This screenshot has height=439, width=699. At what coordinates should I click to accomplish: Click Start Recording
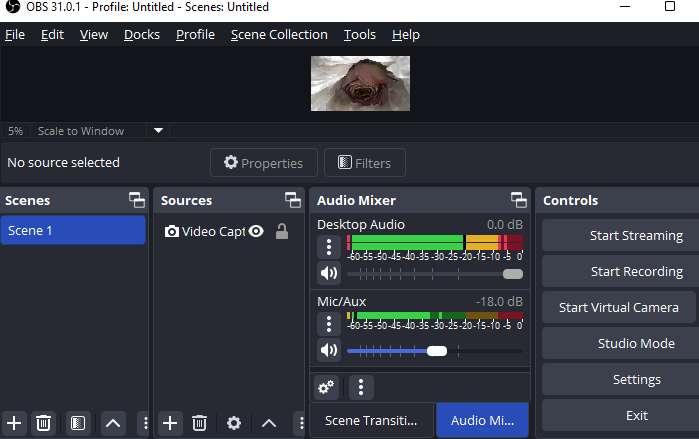pyautogui.click(x=621, y=271)
